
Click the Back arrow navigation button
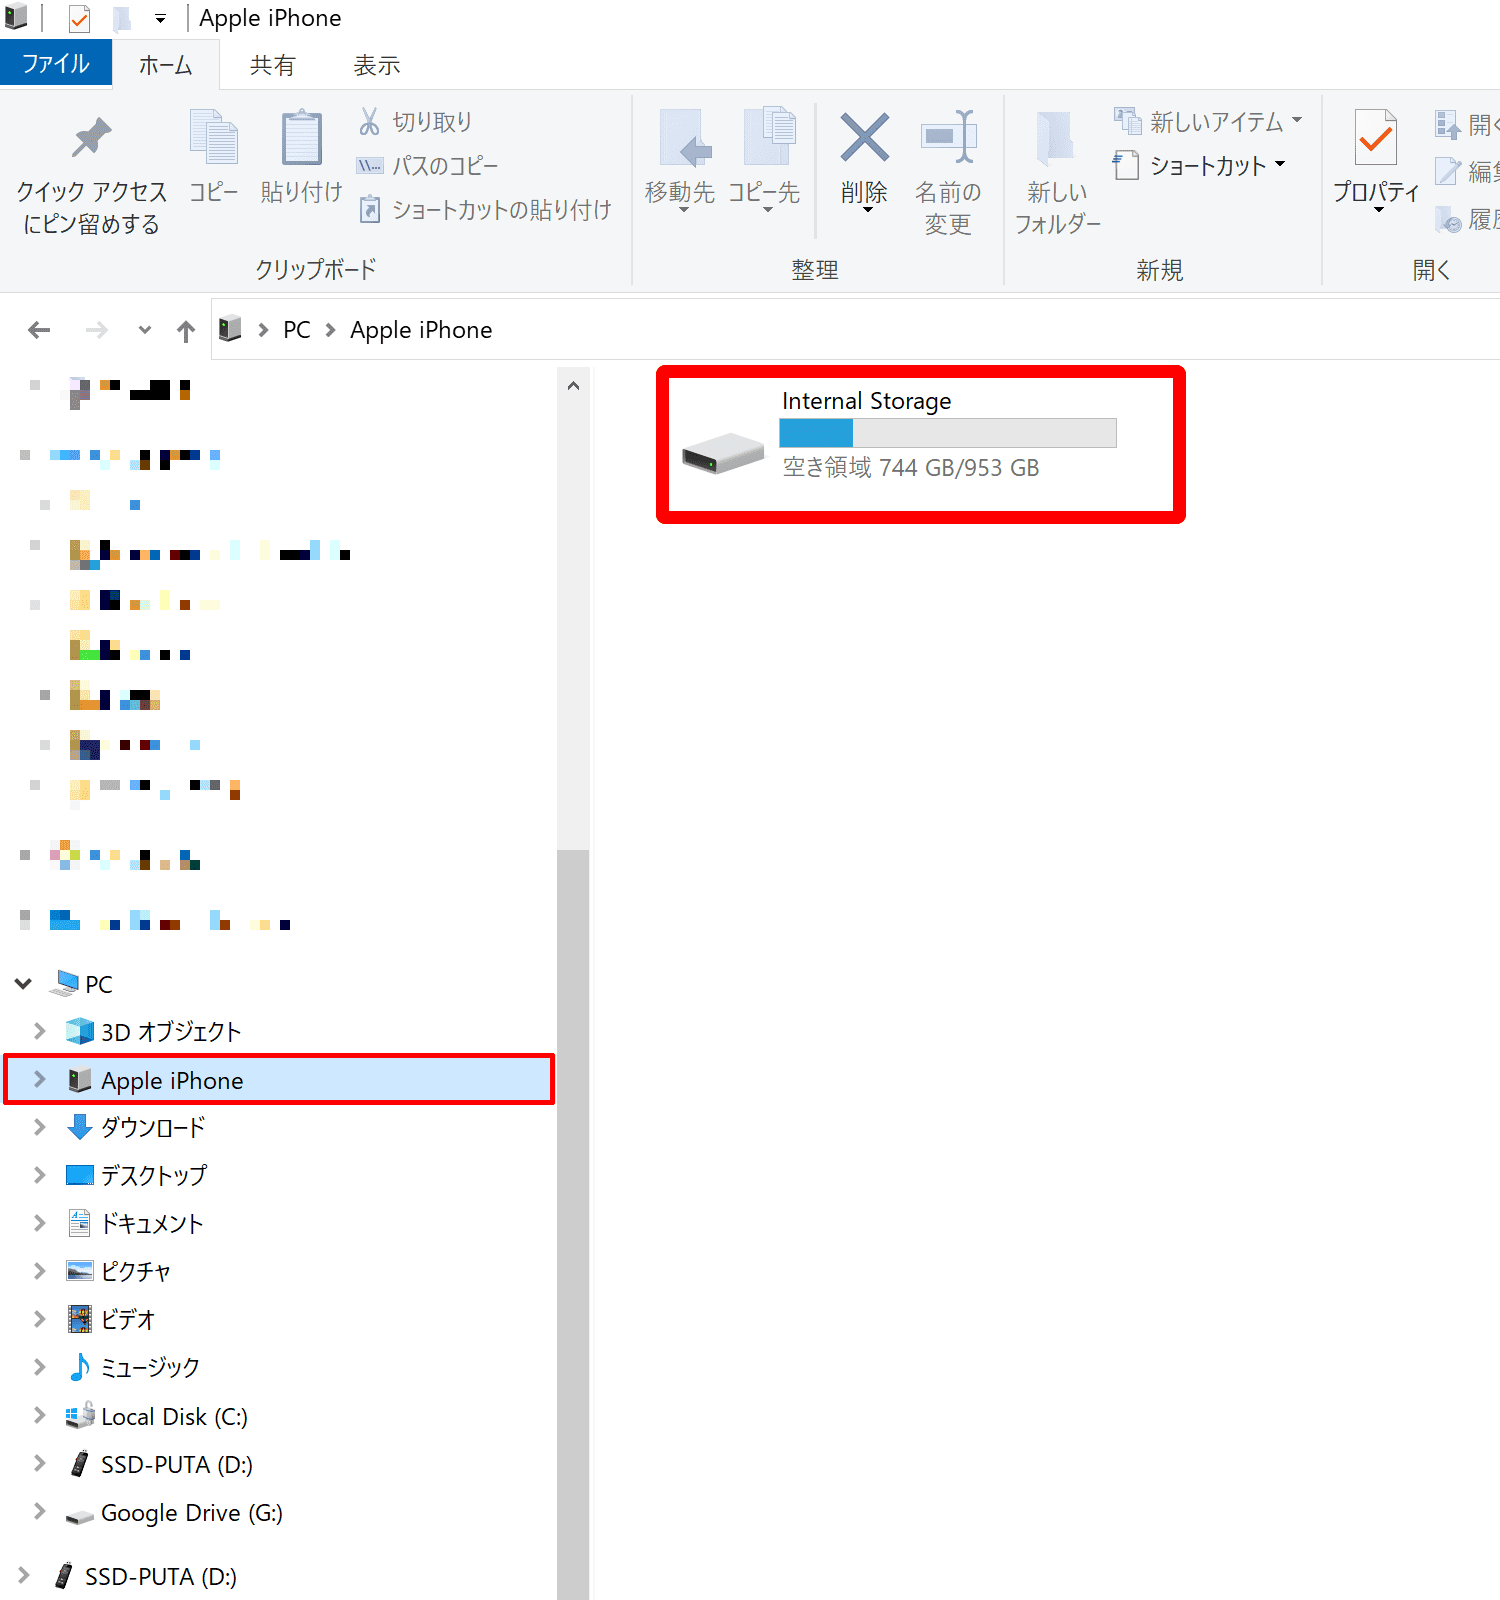tap(39, 330)
